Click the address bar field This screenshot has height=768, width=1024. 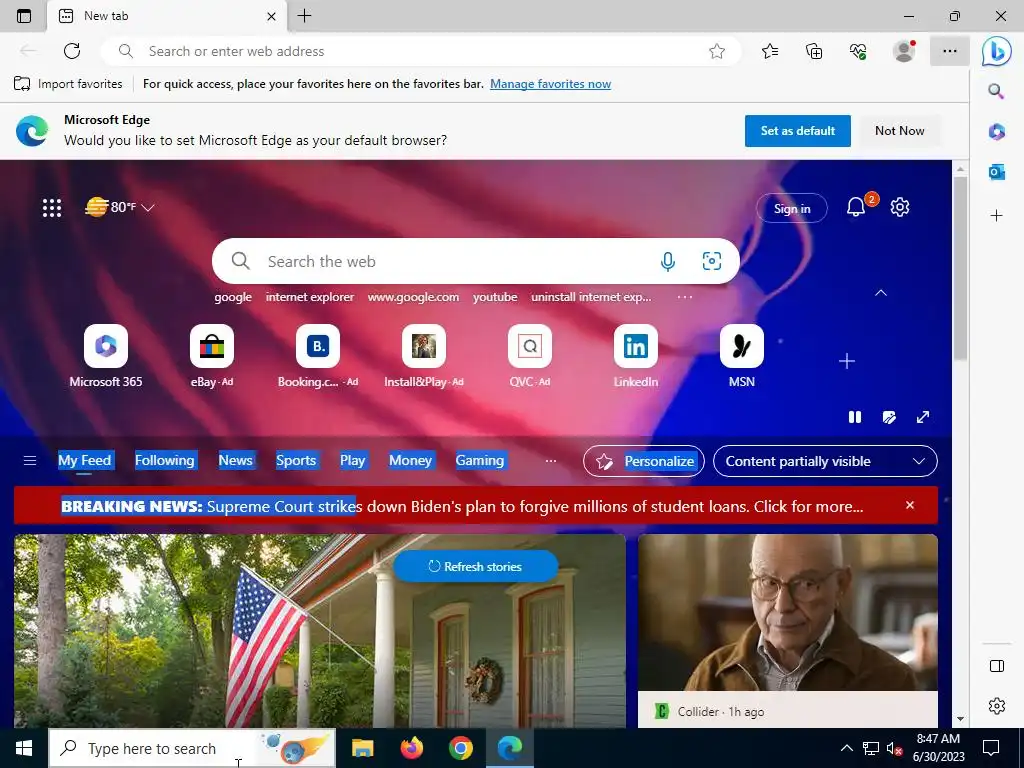421,51
